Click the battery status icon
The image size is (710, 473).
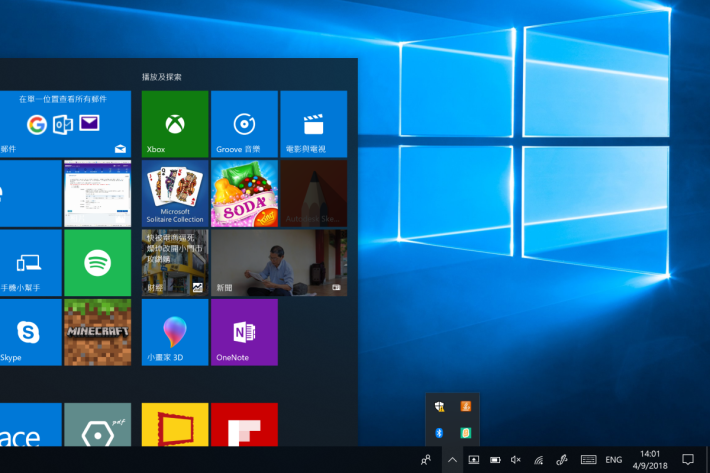[495, 460]
